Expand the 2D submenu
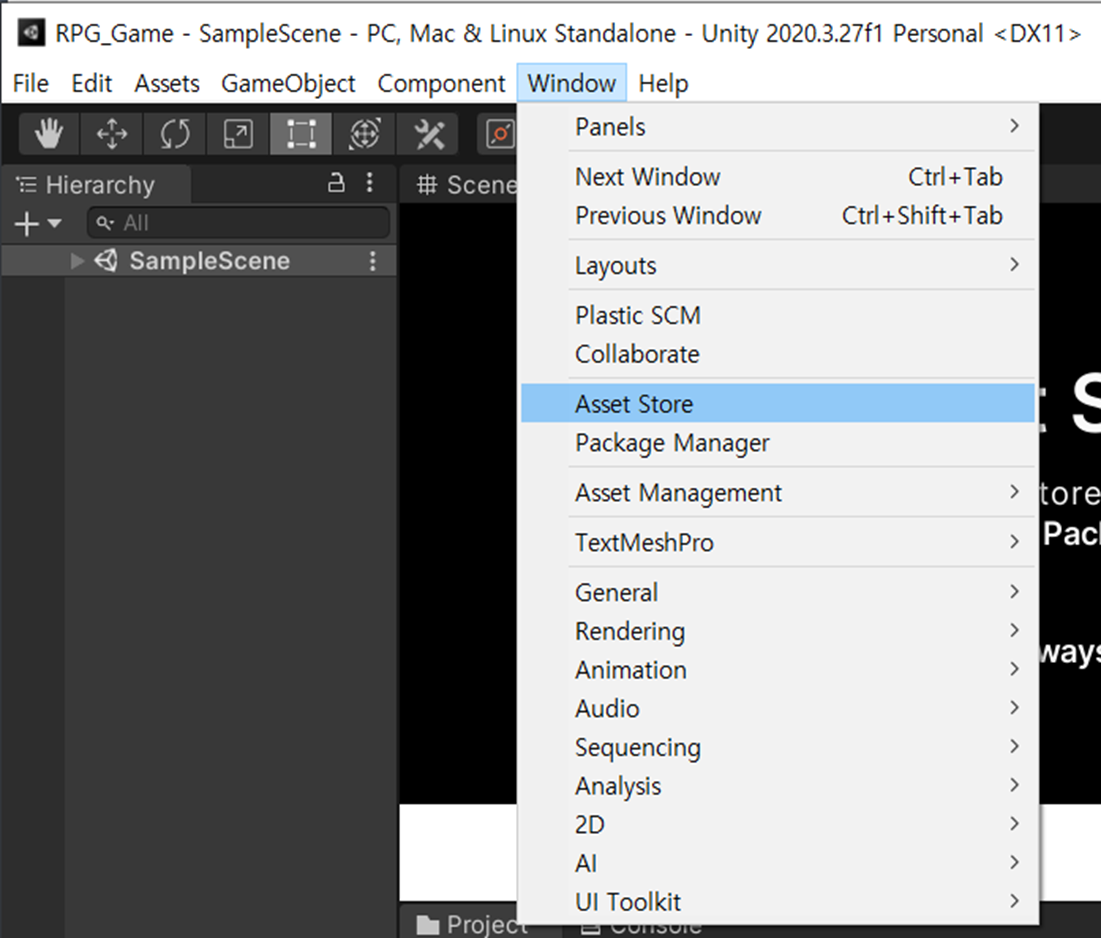Viewport: 1101px width, 938px height. 778,824
